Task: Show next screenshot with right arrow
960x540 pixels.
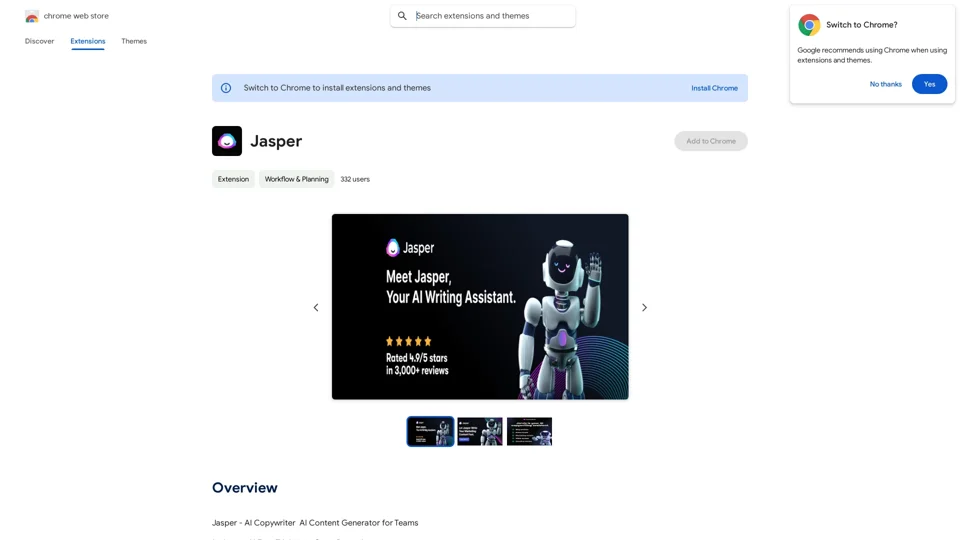Action: pyautogui.click(x=644, y=307)
